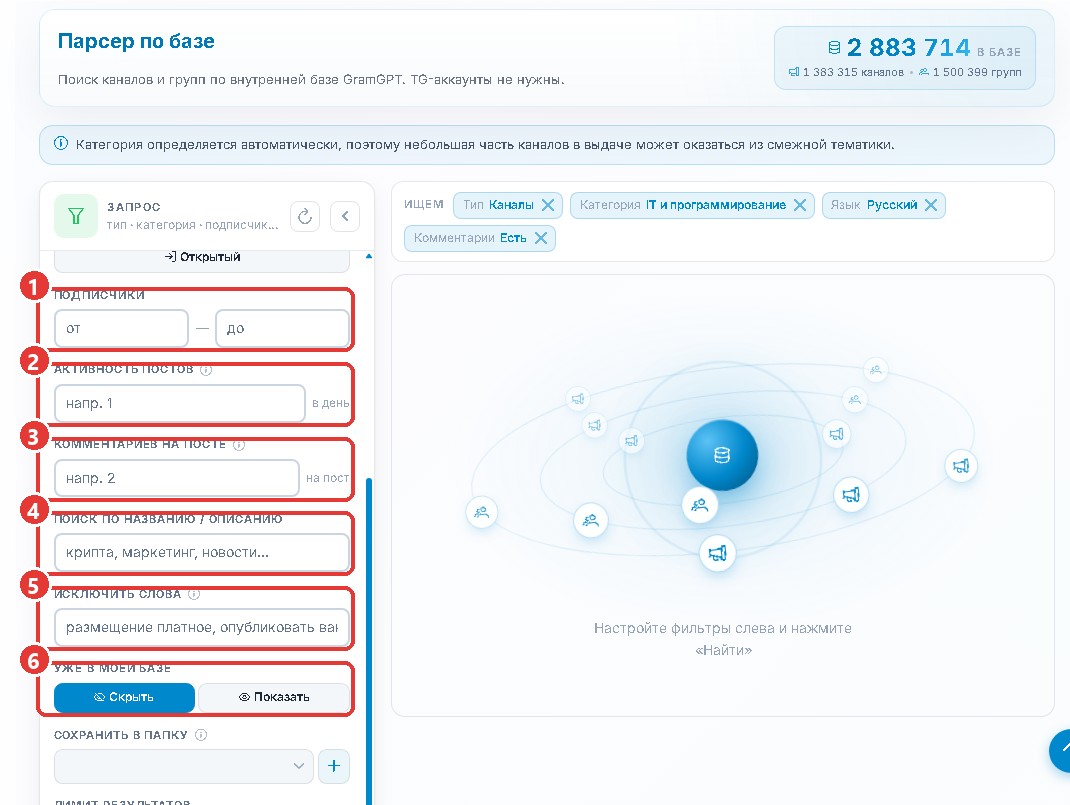
Task: Add a new folder with the plus button
Action: pyautogui.click(x=334, y=766)
